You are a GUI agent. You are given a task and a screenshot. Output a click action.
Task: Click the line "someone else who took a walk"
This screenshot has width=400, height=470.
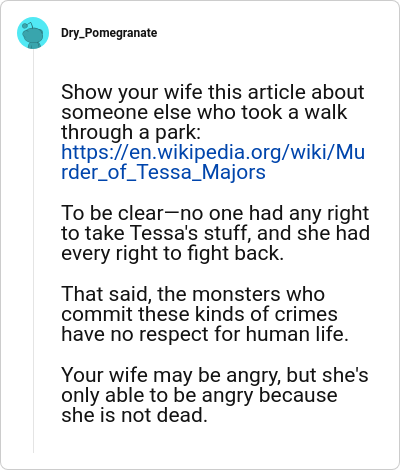(x=204, y=112)
